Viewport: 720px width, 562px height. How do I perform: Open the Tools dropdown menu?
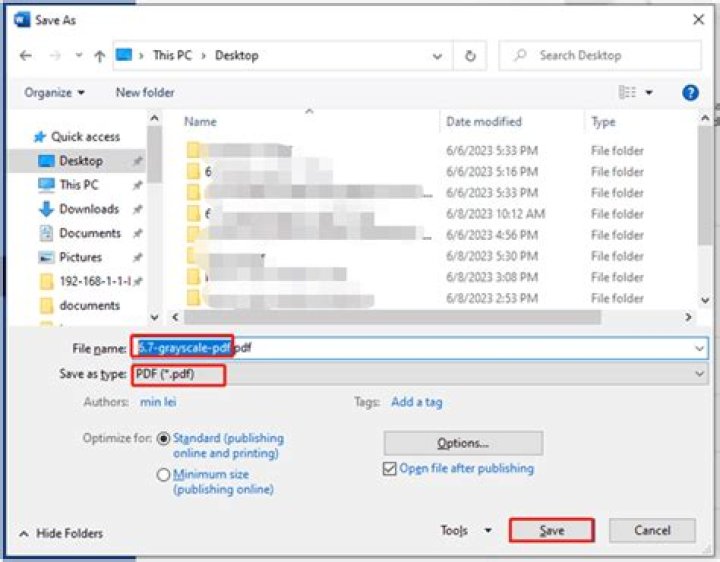(x=466, y=531)
